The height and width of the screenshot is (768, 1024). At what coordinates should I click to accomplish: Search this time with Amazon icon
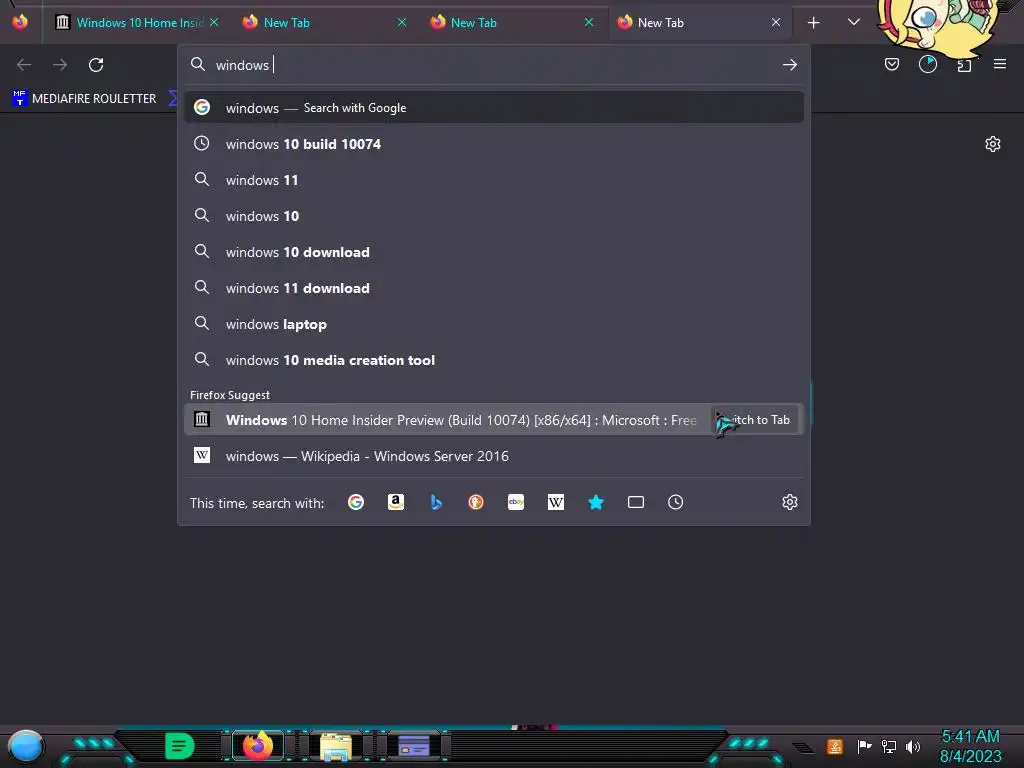coord(396,502)
